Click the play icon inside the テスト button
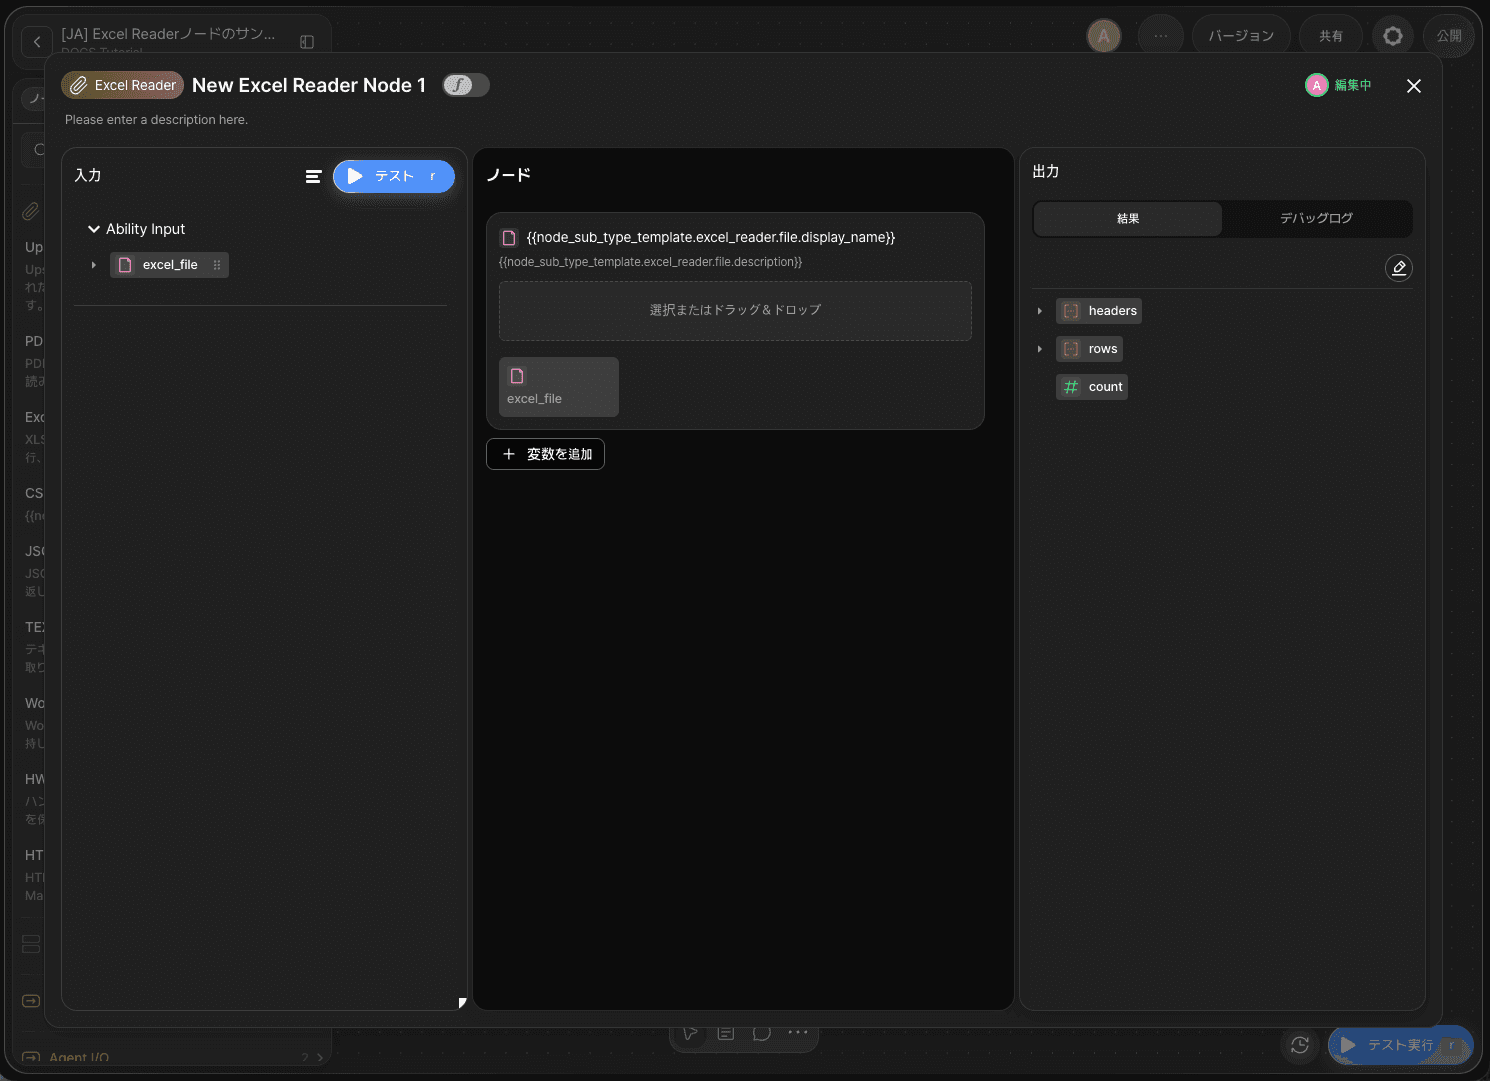 (x=355, y=176)
